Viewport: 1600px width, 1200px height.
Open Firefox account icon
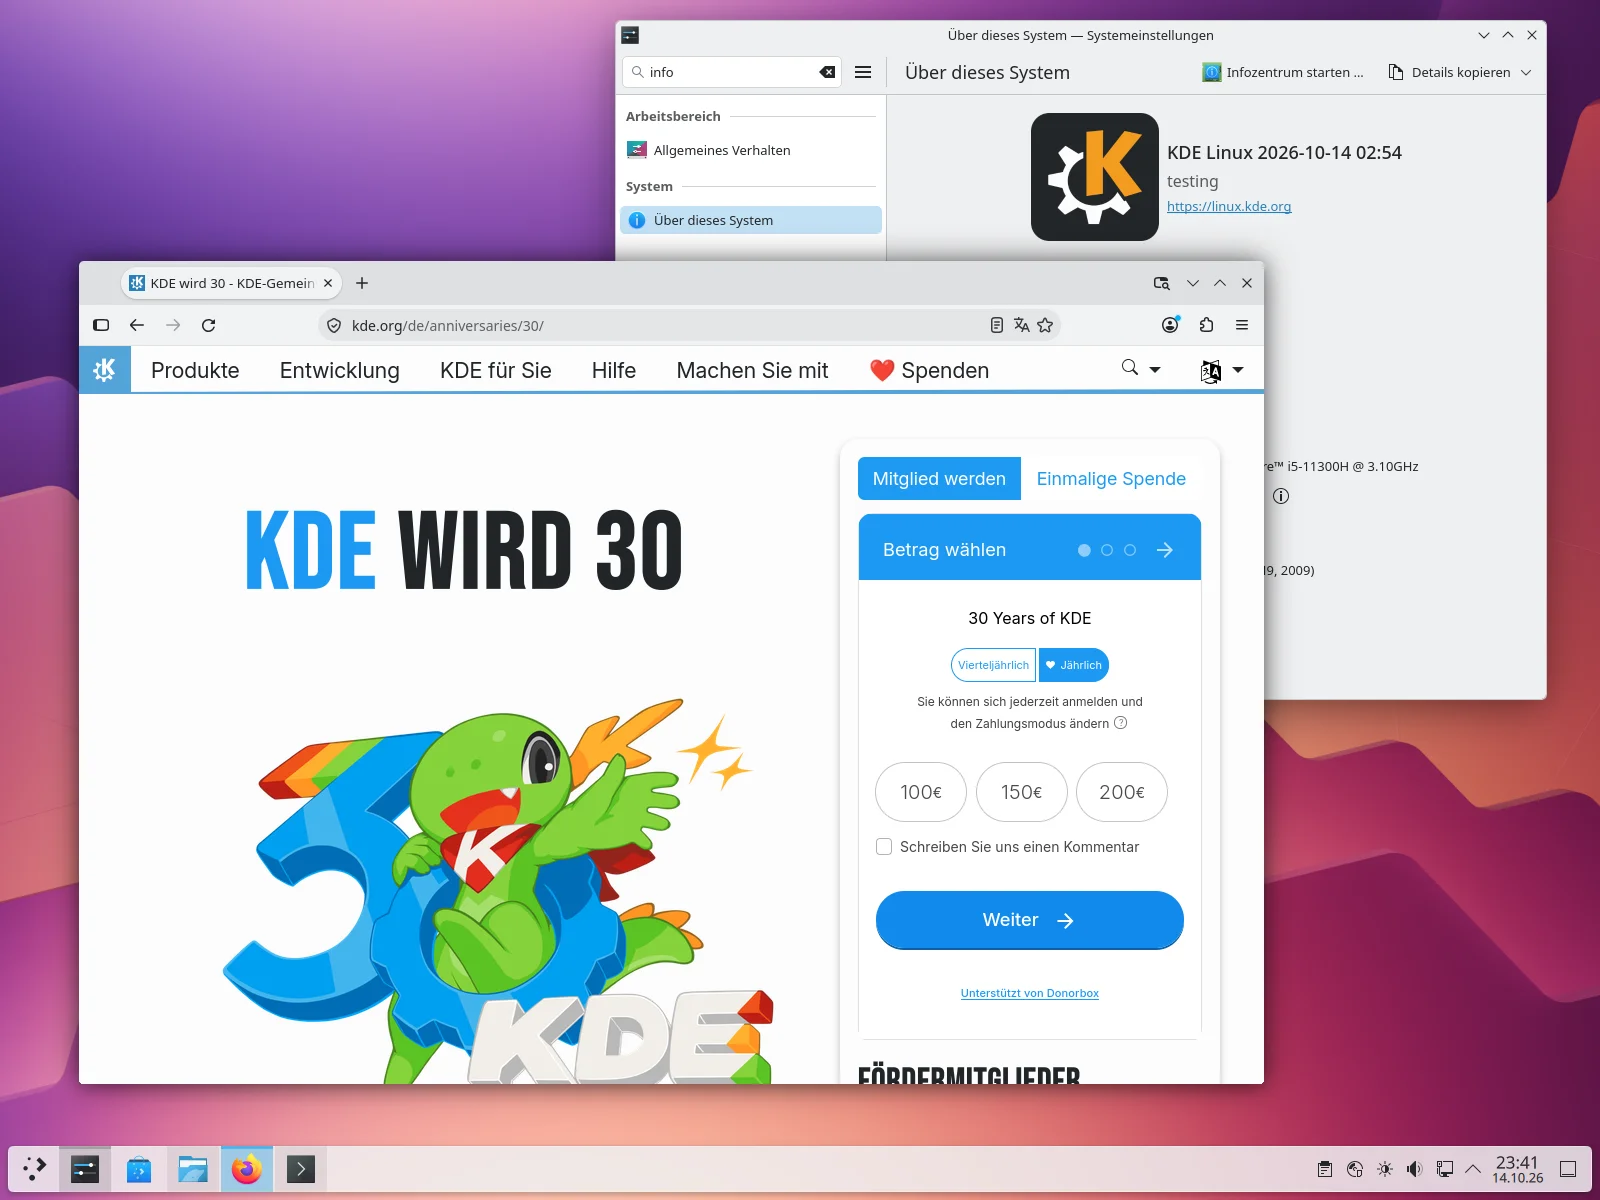click(1170, 325)
